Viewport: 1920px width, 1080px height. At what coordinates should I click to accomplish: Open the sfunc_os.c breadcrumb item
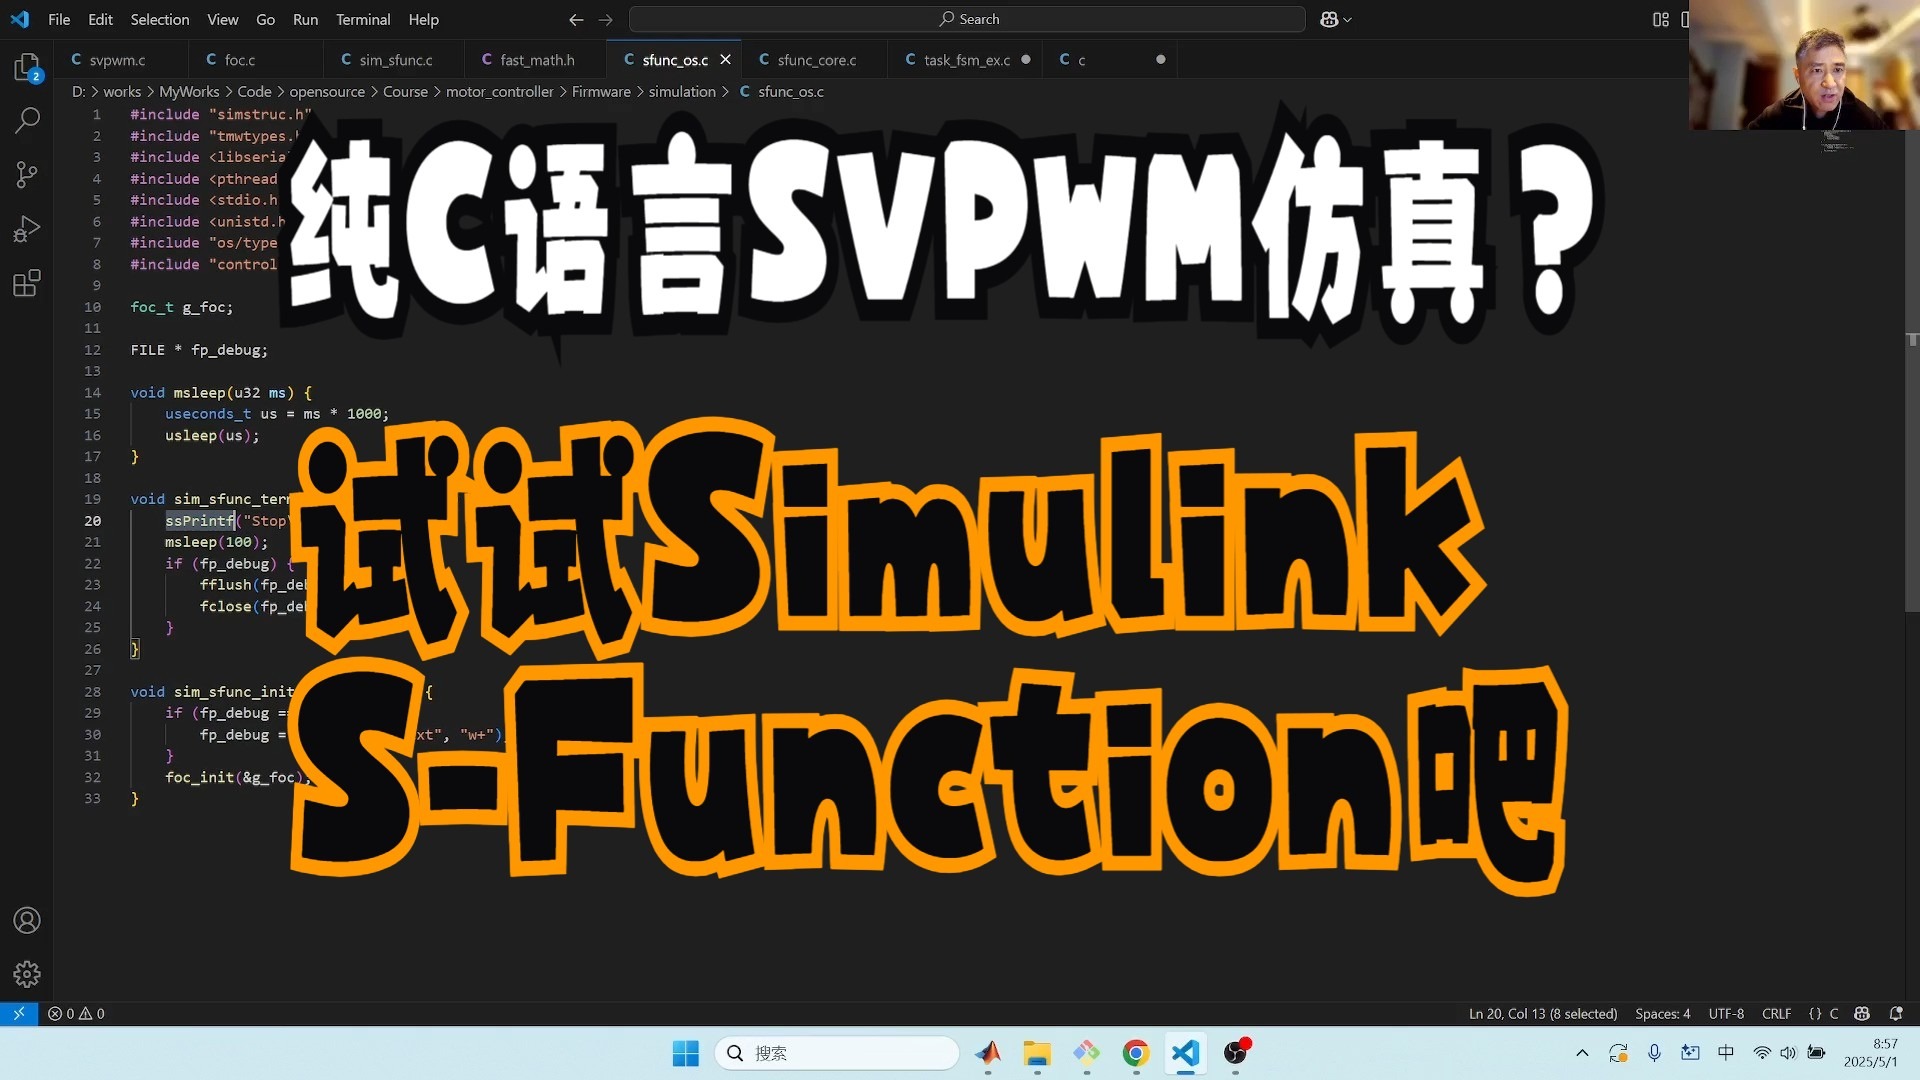click(x=781, y=91)
